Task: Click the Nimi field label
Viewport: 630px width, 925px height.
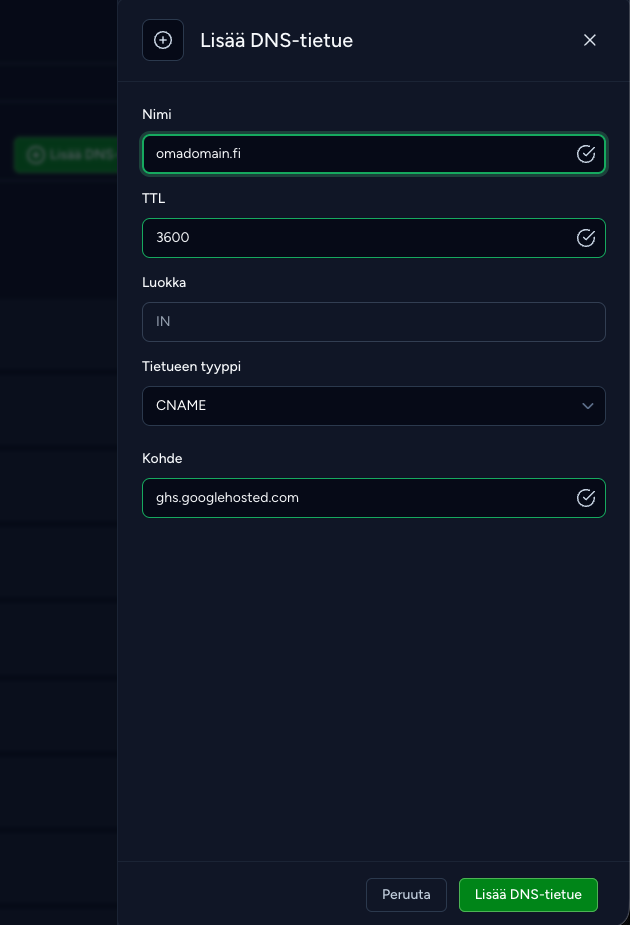Action: (x=157, y=114)
